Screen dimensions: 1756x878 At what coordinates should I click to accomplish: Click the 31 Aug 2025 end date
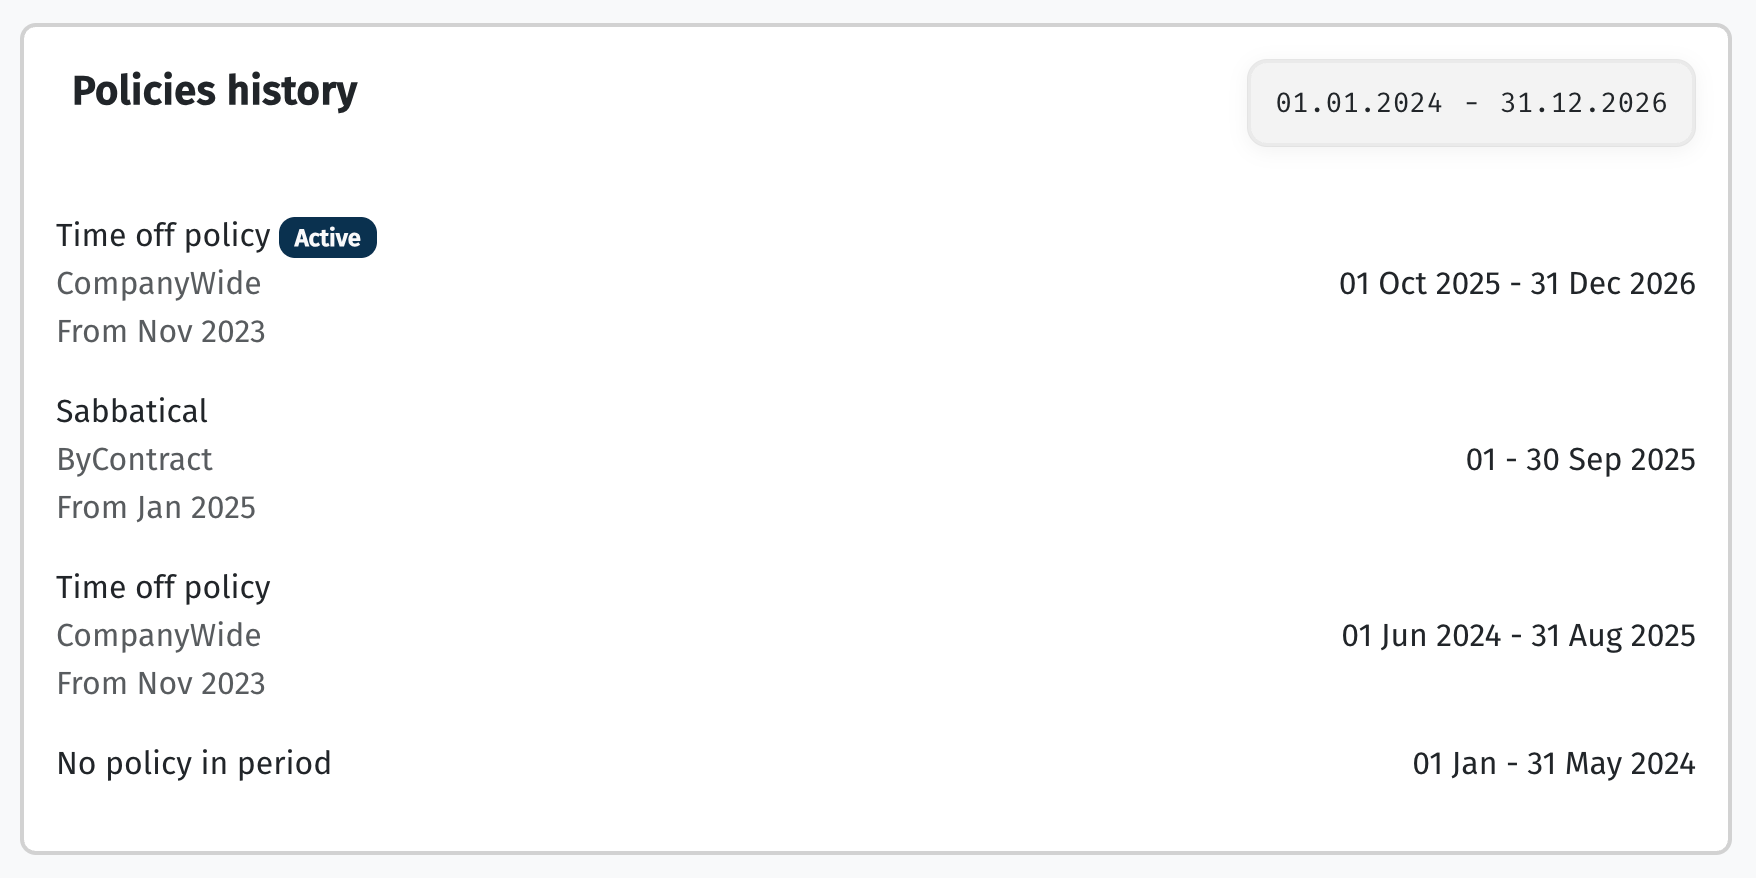(x=1613, y=635)
